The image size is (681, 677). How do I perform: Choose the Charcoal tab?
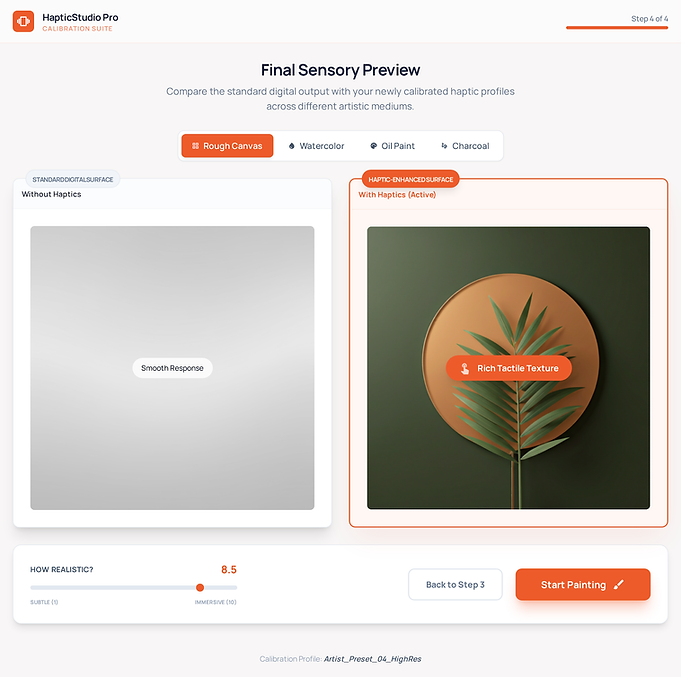pos(465,146)
